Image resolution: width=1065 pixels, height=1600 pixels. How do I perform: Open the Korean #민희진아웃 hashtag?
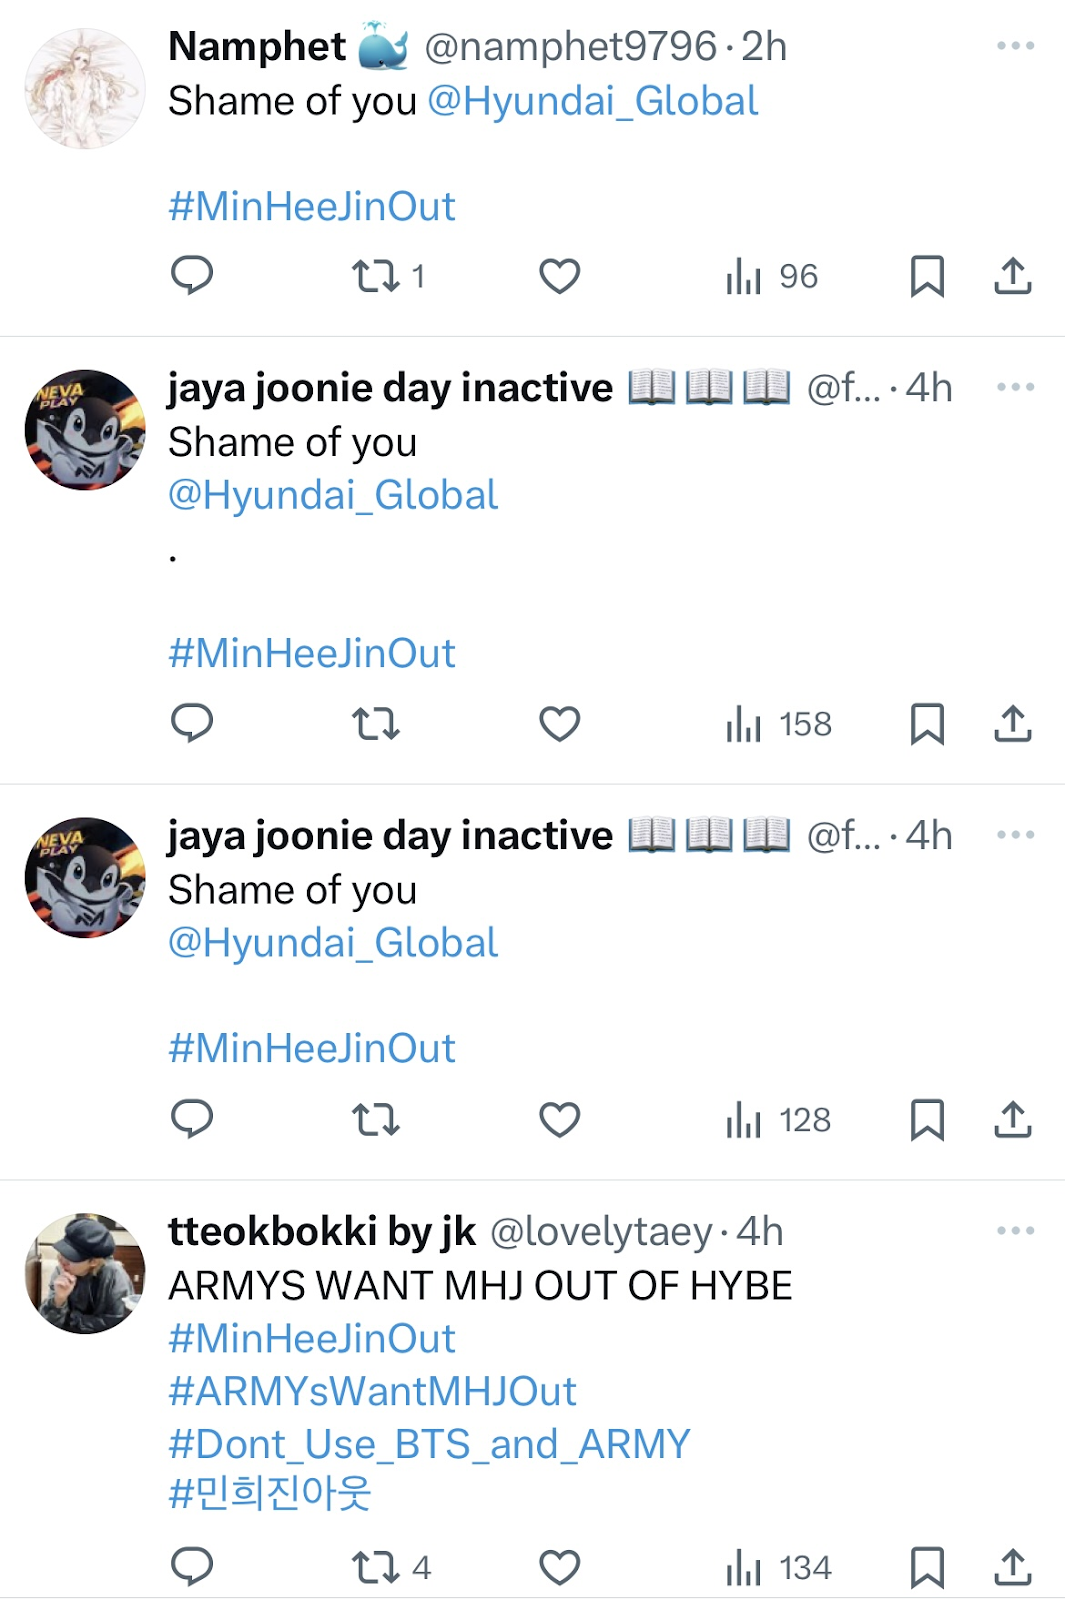tap(270, 1493)
